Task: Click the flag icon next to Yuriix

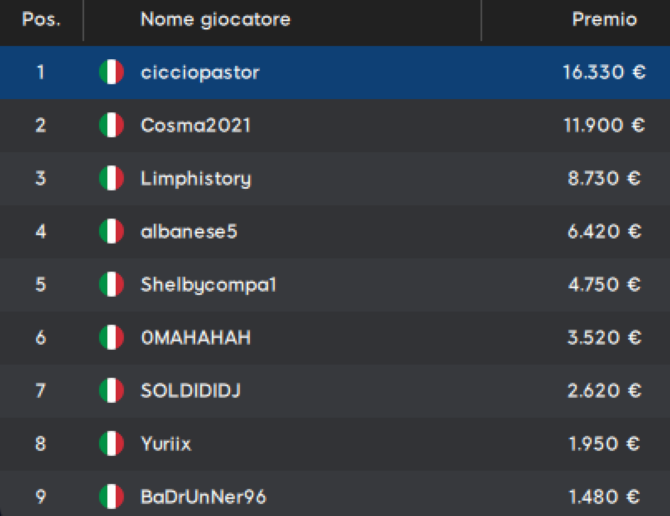Action: (x=112, y=443)
